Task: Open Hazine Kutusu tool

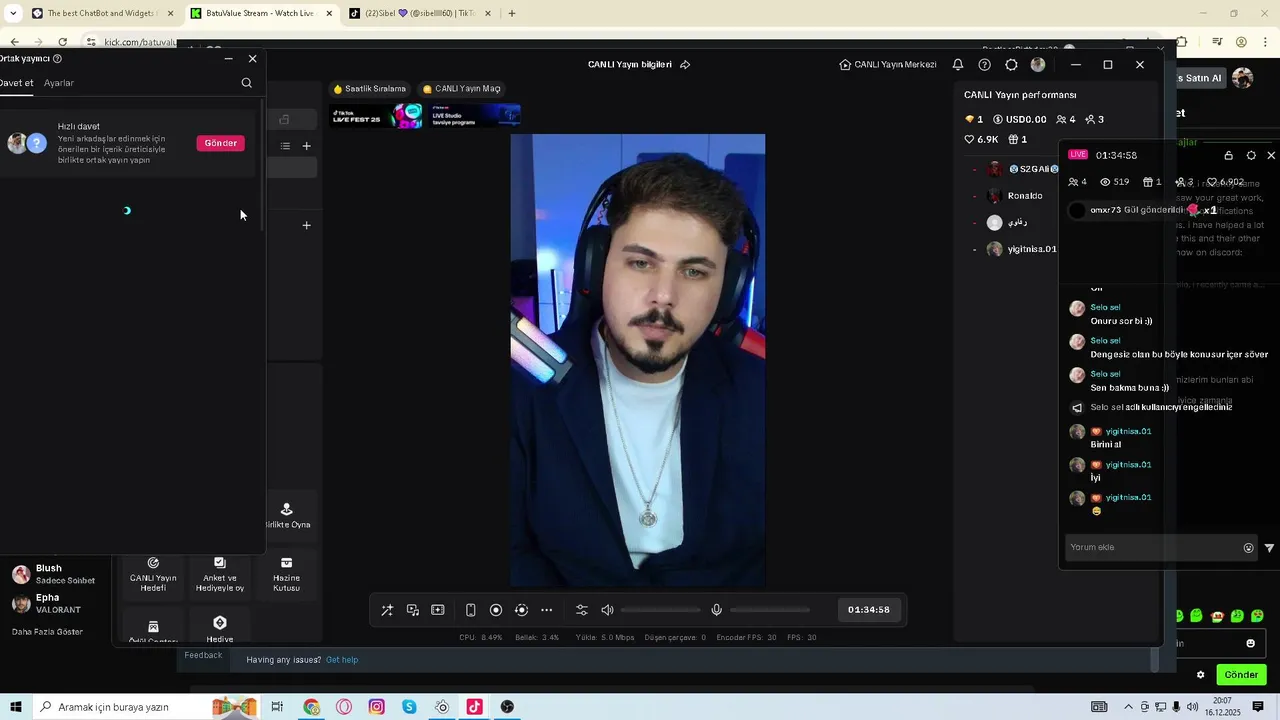Action: click(286, 575)
